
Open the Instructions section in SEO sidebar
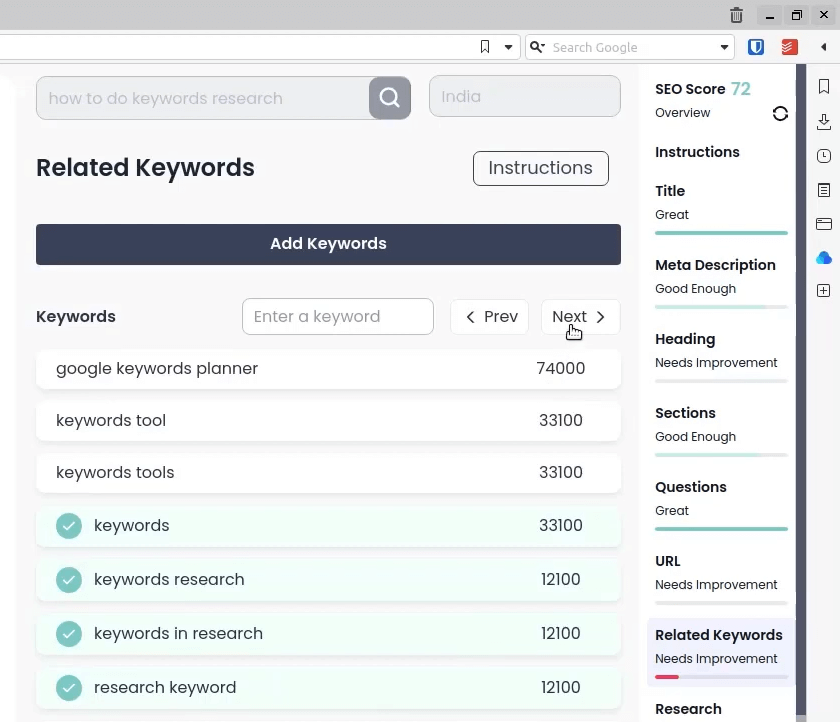pos(697,152)
